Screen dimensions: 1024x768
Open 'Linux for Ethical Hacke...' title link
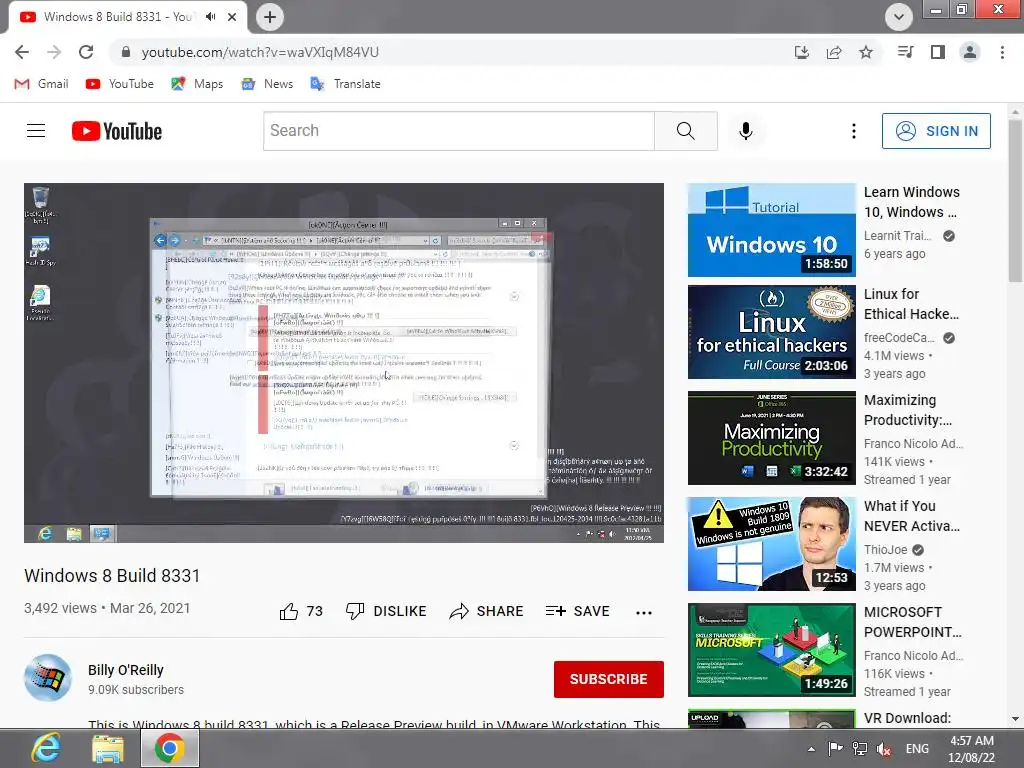(x=912, y=304)
